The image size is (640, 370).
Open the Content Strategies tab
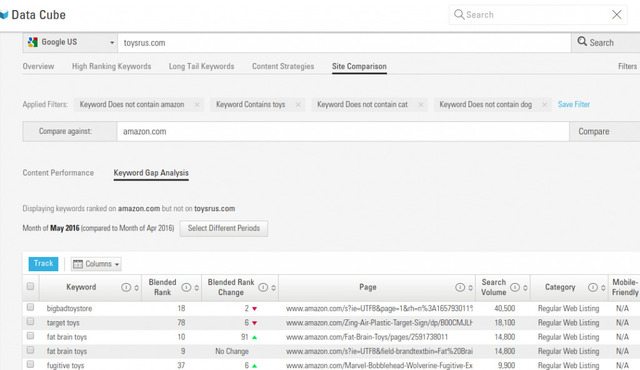click(283, 66)
